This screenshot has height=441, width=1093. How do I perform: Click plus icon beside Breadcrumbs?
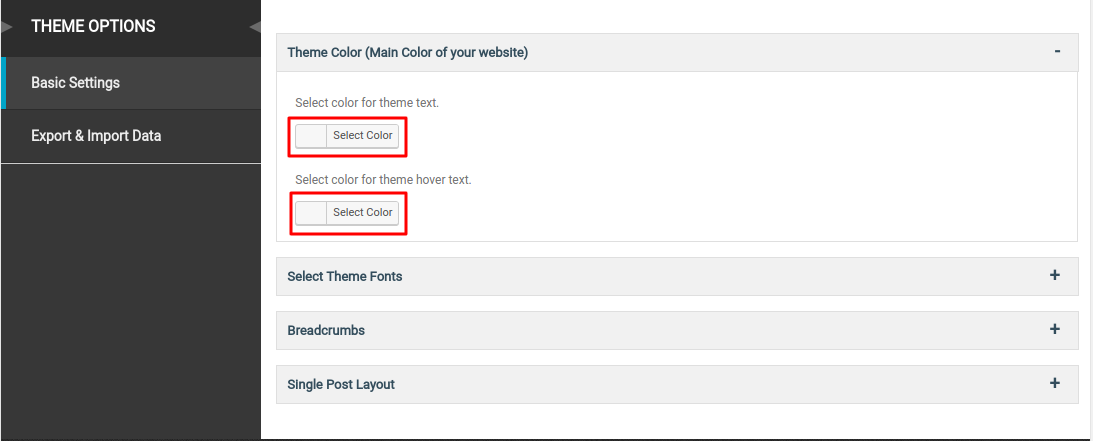[x=1055, y=329]
